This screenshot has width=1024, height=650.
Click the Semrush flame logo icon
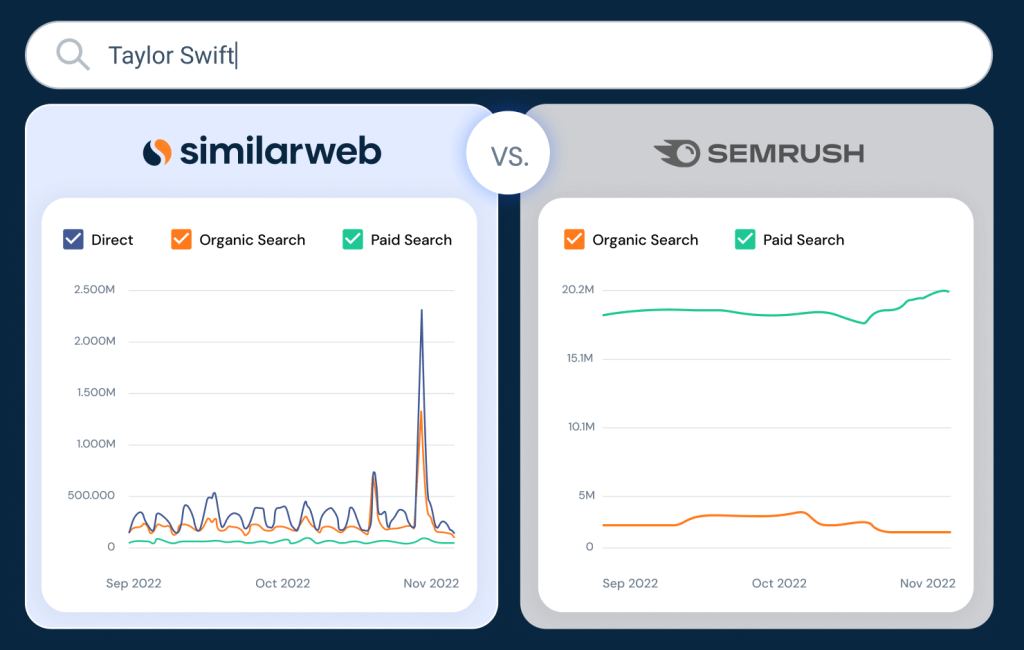(677, 154)
